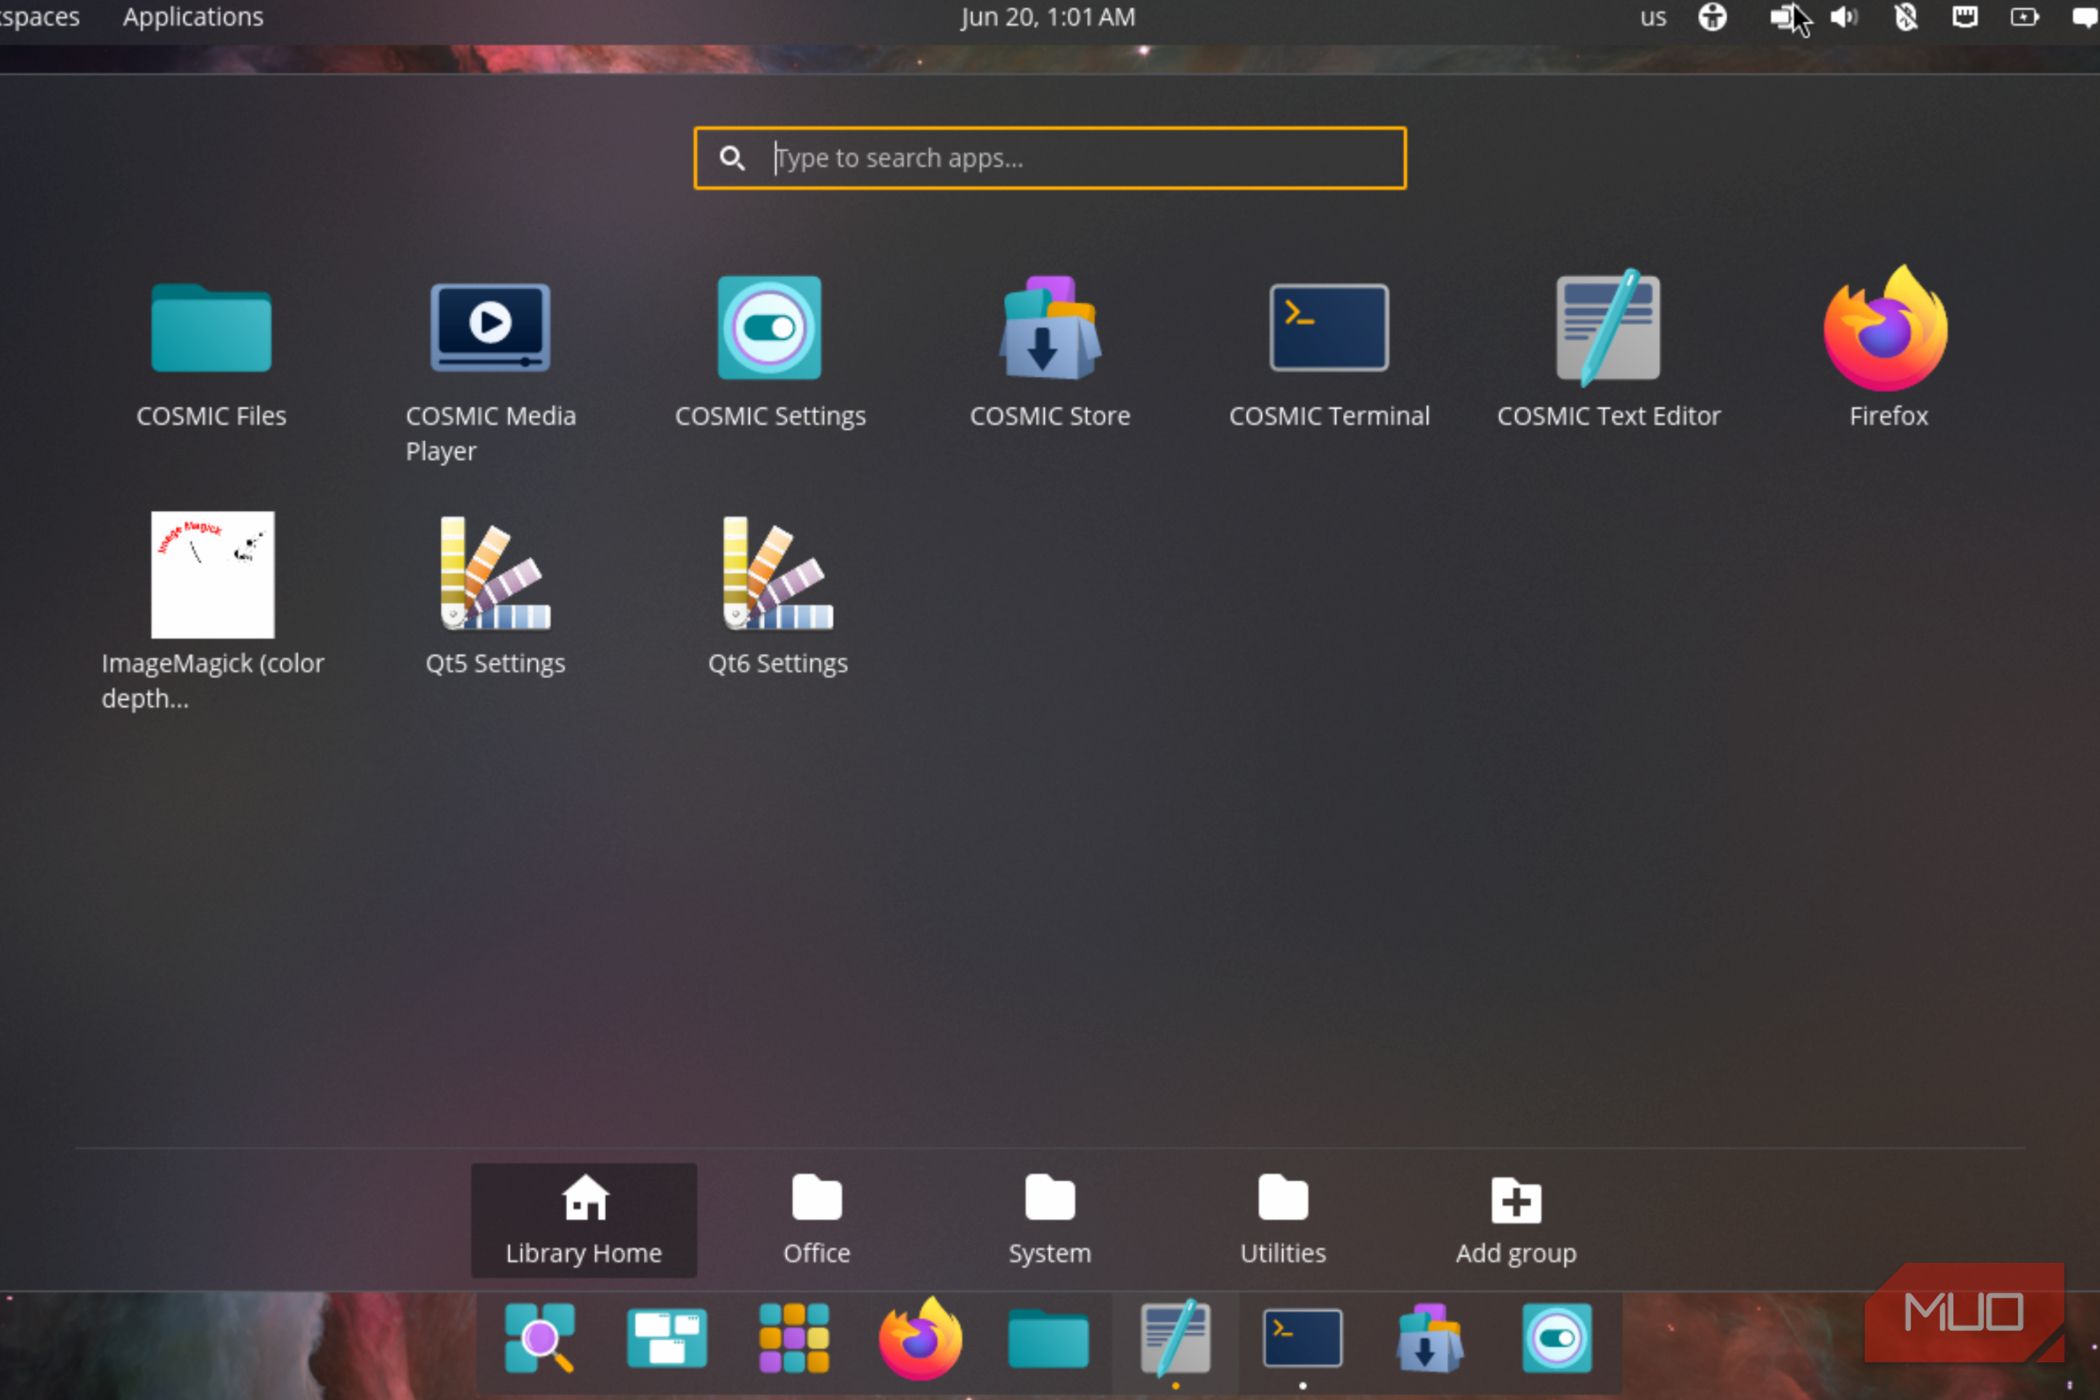Focus the Type to search apps field

tap(1050, 158)
